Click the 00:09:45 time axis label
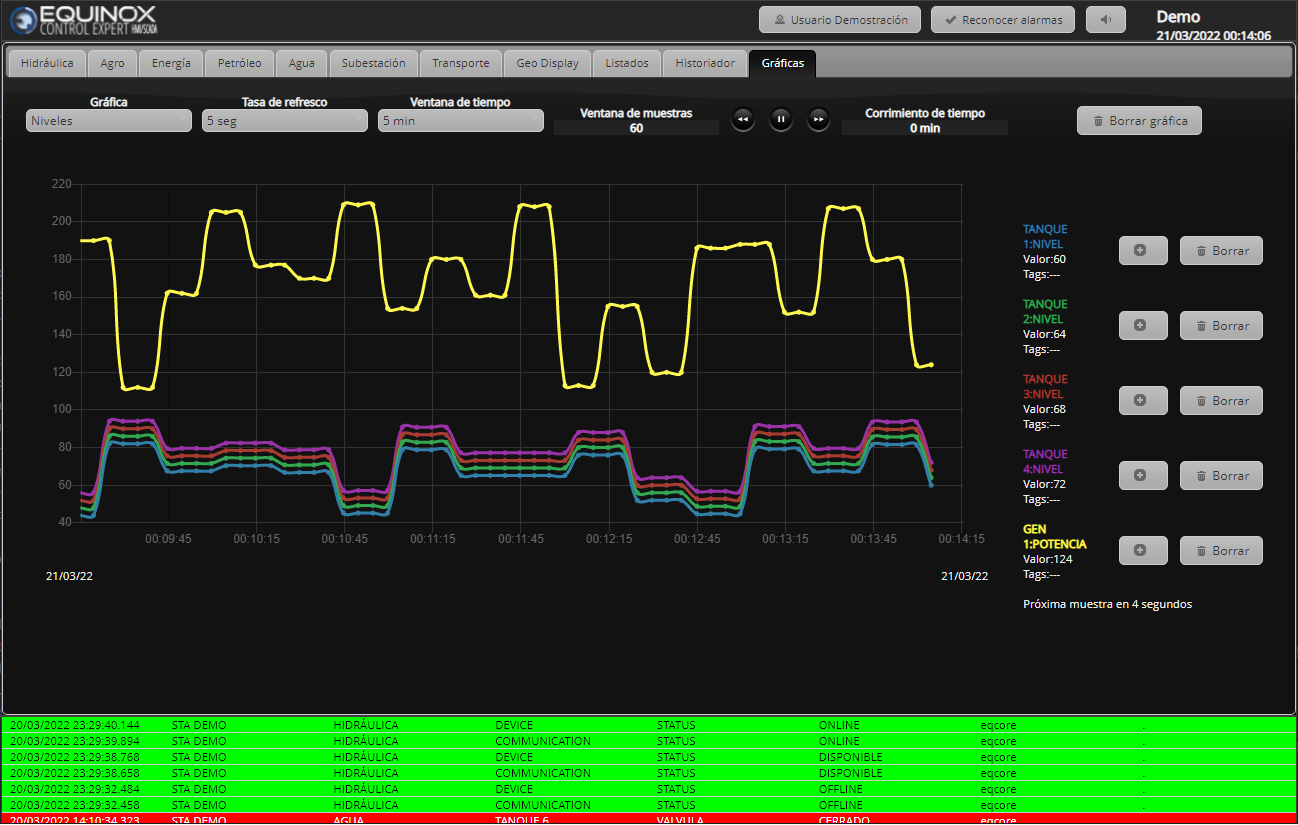The height and width of the screenshot is (825, 1298). (x=168, y=538)
